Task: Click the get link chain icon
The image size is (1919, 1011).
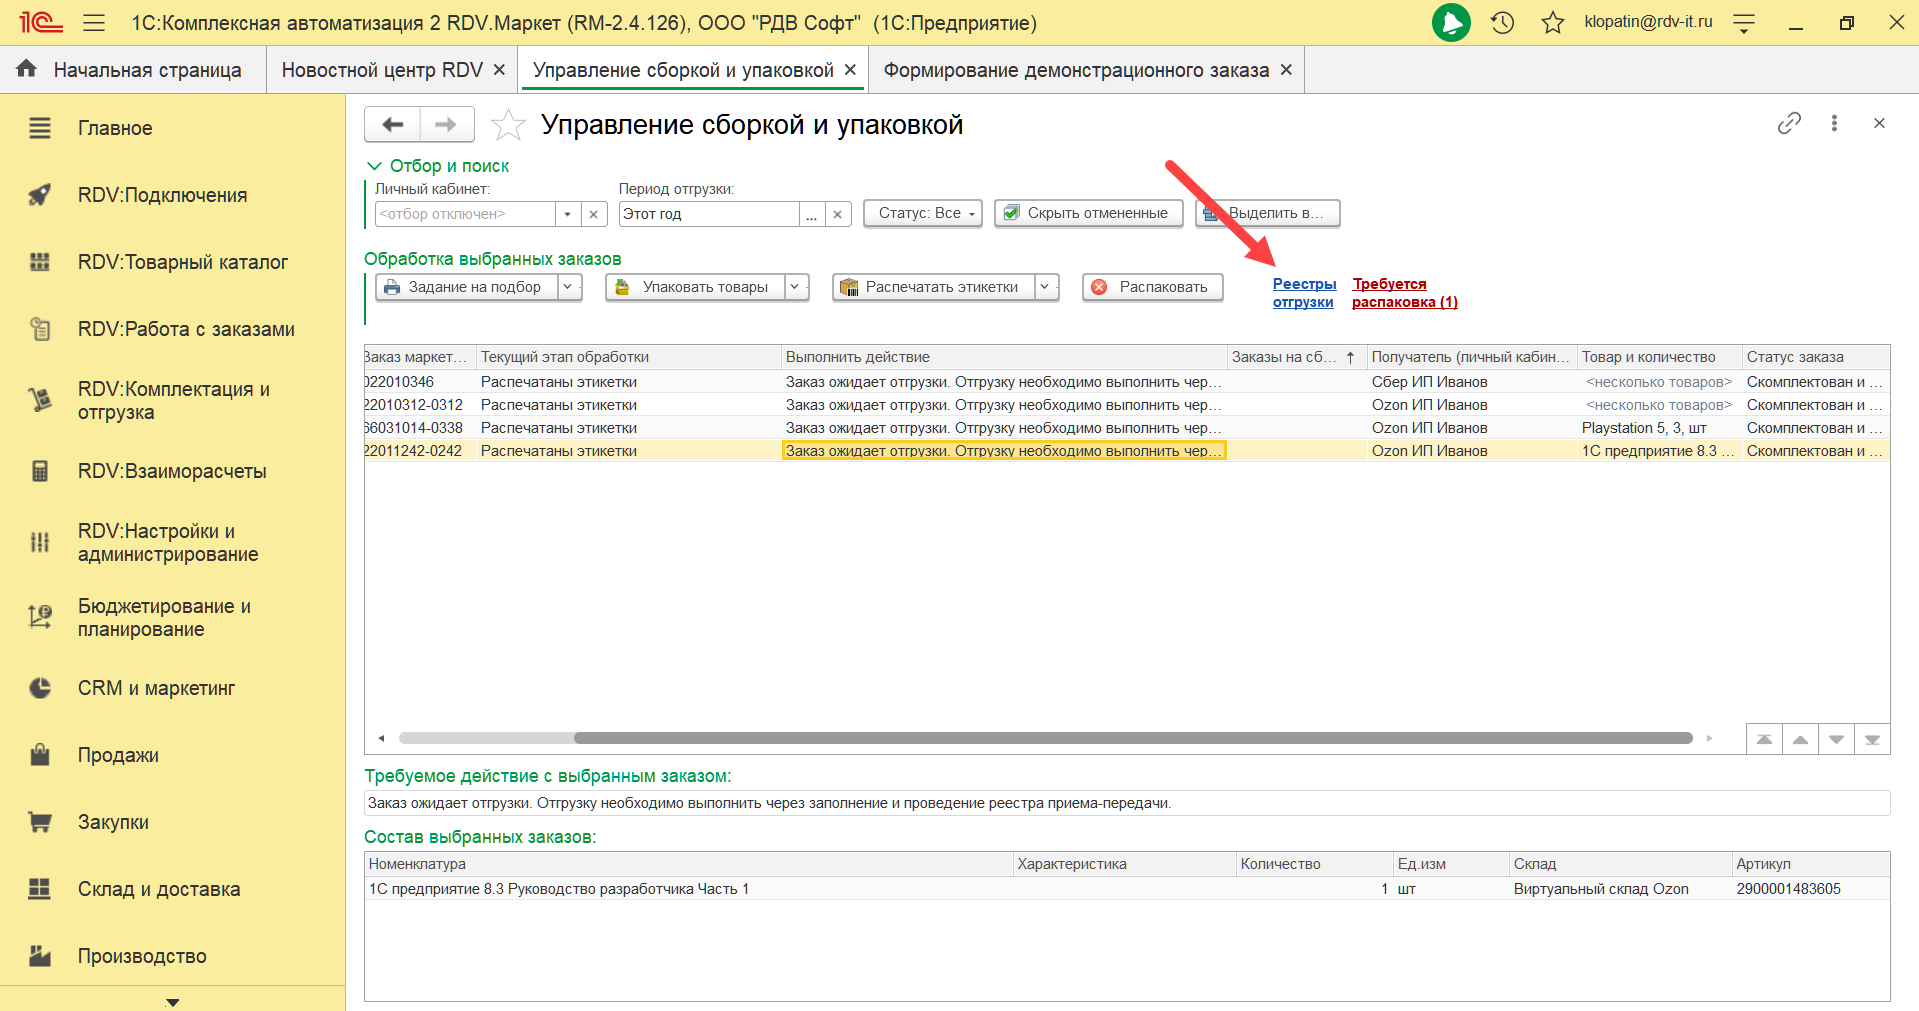Action: click(1789, 123)
